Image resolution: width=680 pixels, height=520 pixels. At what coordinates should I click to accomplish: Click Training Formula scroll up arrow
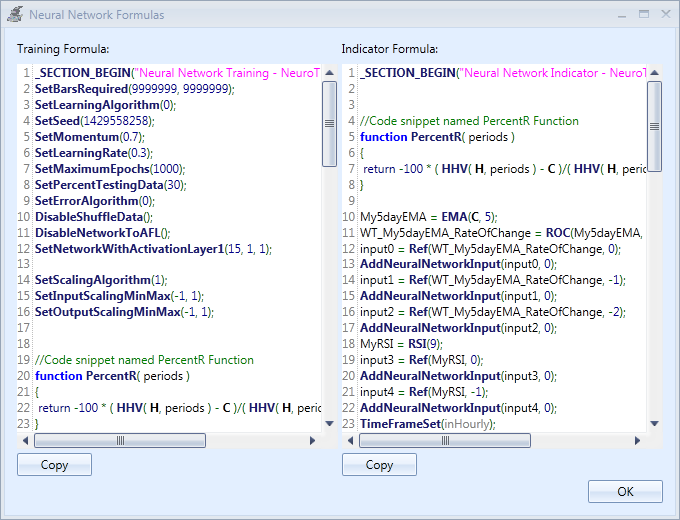(330, 72)
